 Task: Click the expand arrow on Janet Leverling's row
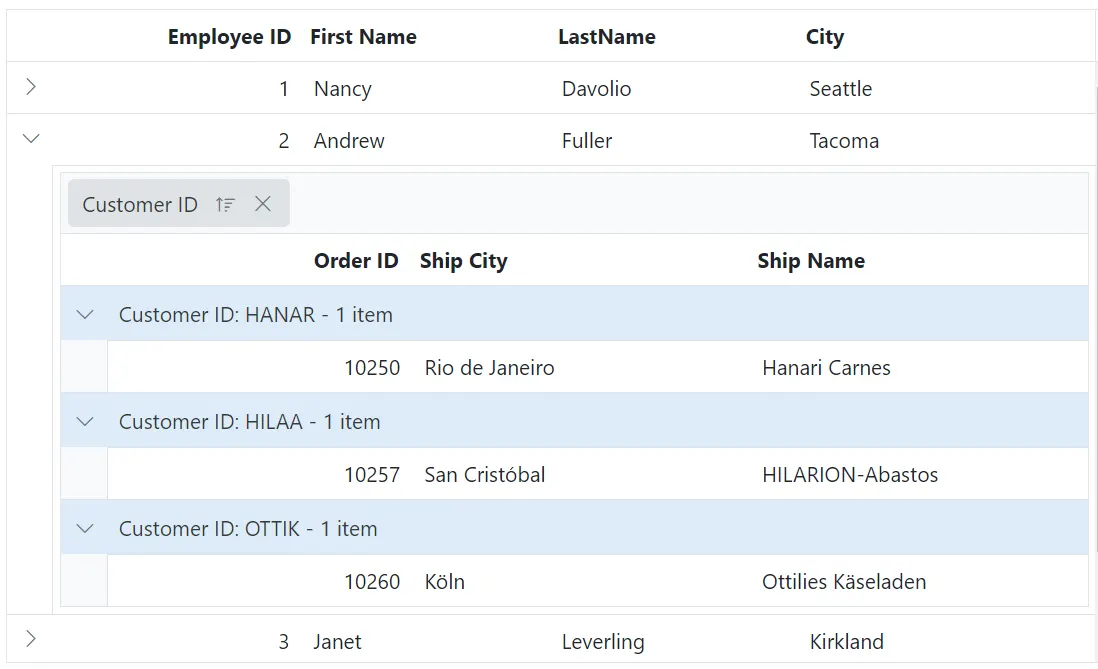(x=30, y=638)
